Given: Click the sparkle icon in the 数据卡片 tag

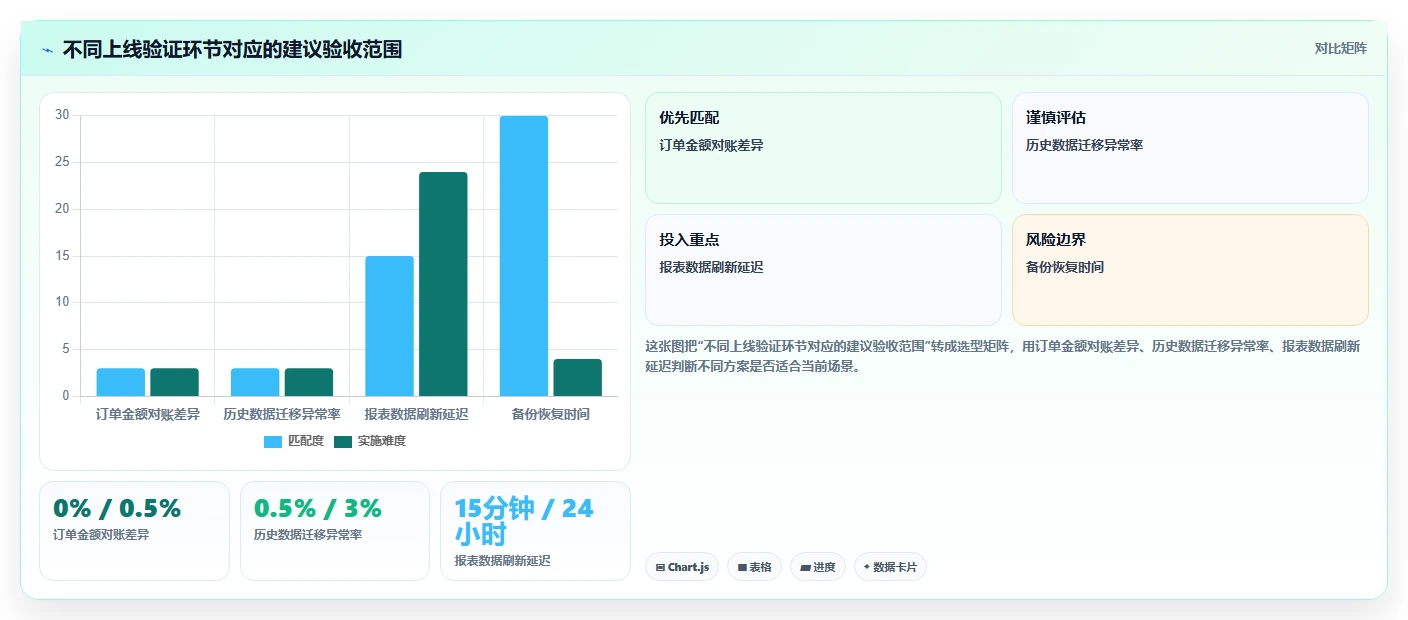Looking at the screenshot, I should click(x=867, y=567).
